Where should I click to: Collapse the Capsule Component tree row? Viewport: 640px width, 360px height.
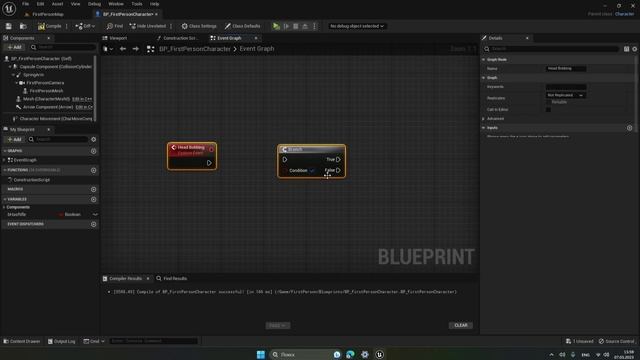click(10, 67)
